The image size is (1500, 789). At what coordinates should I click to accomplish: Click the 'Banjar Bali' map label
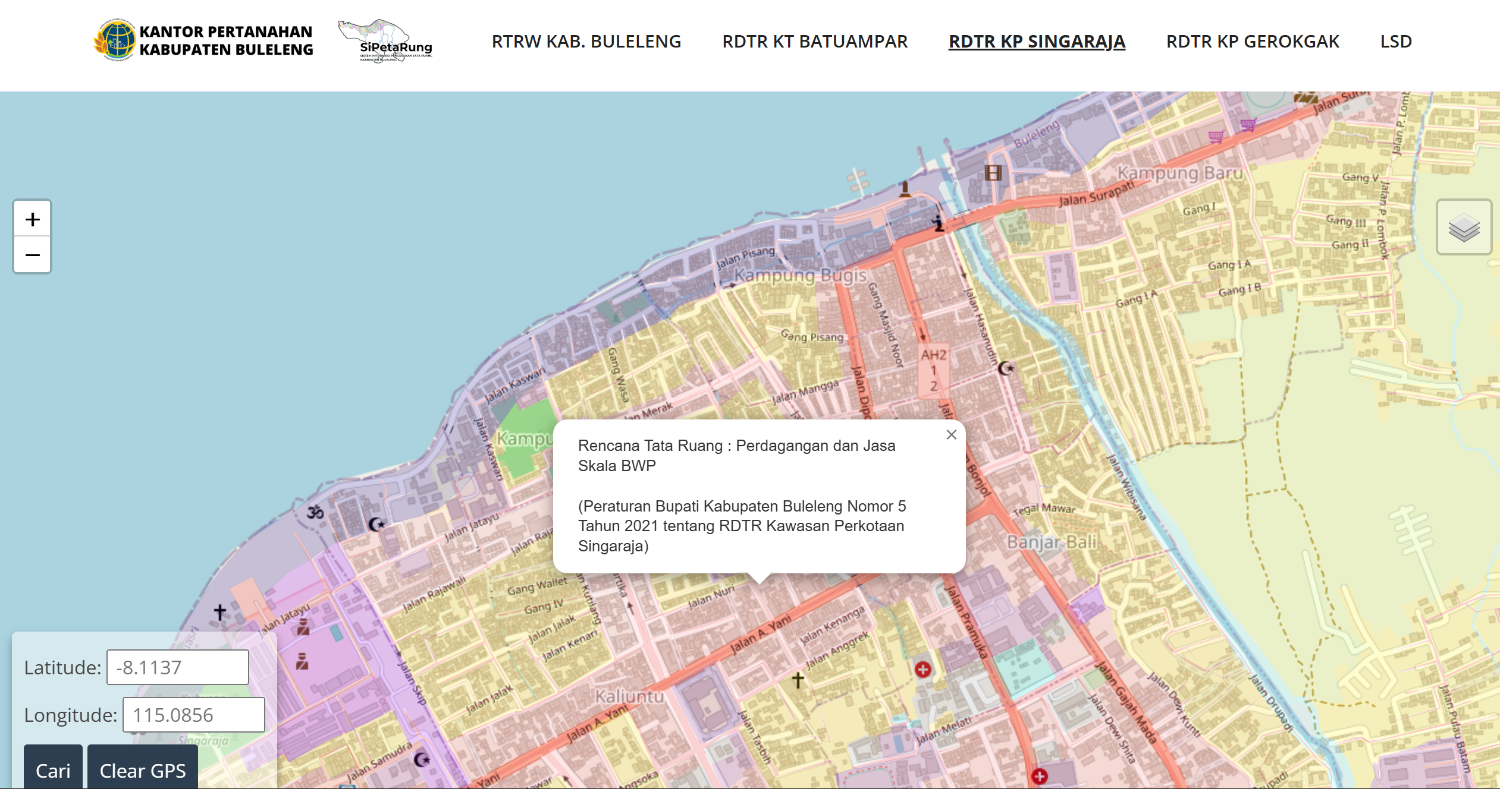1052,543
